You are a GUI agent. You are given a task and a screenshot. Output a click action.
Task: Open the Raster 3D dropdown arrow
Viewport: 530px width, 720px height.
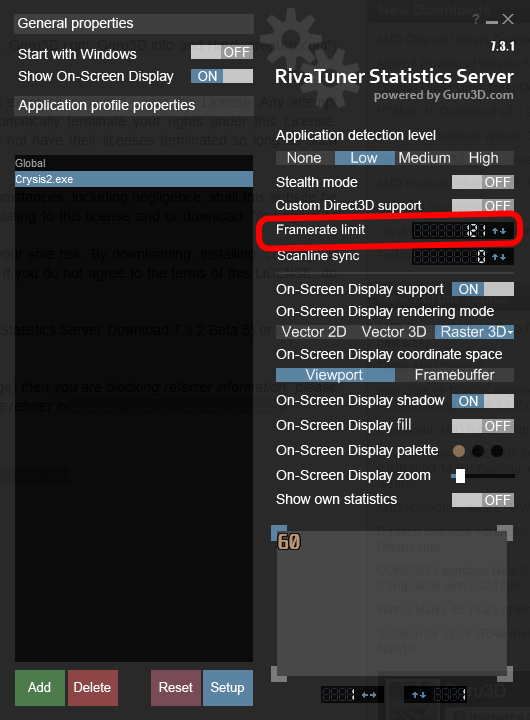point(510,332)
